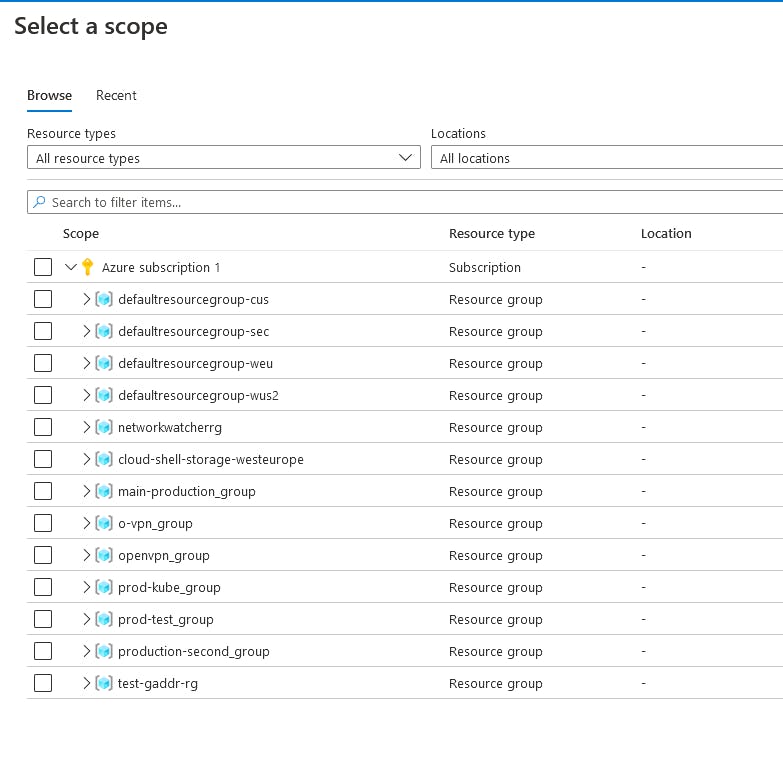Click the prod-test_group resource group icon
Image resolution: width=783 pixels, height=780 pixels.
[104, 619]
